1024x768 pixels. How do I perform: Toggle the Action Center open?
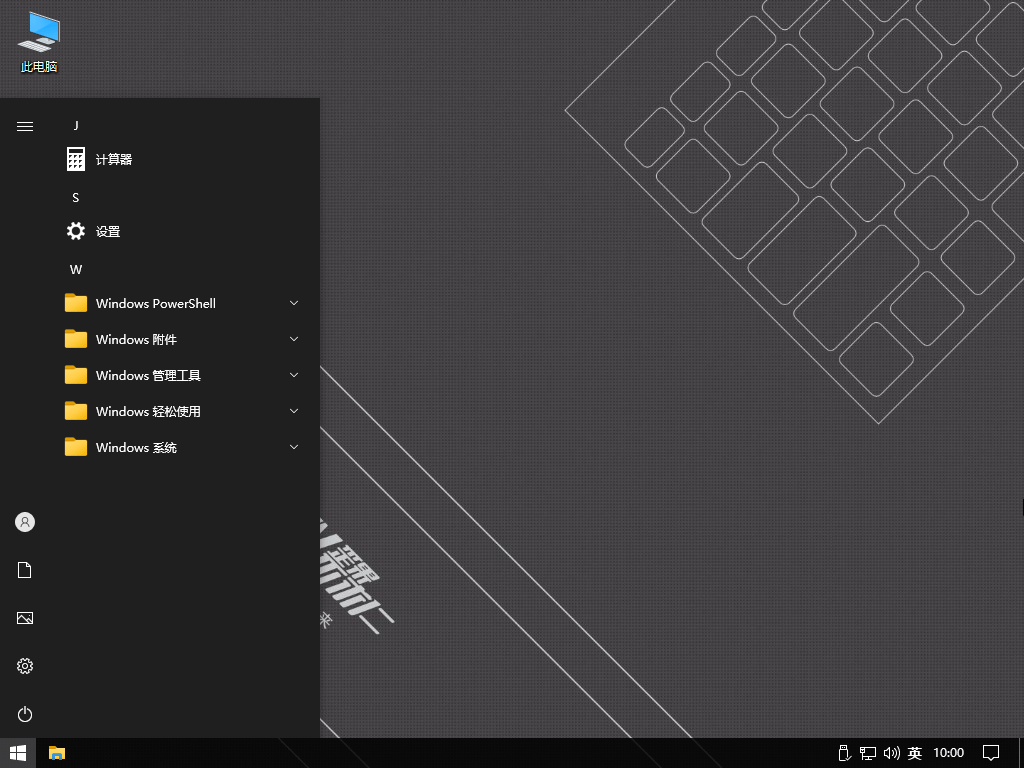click(990, 752)
